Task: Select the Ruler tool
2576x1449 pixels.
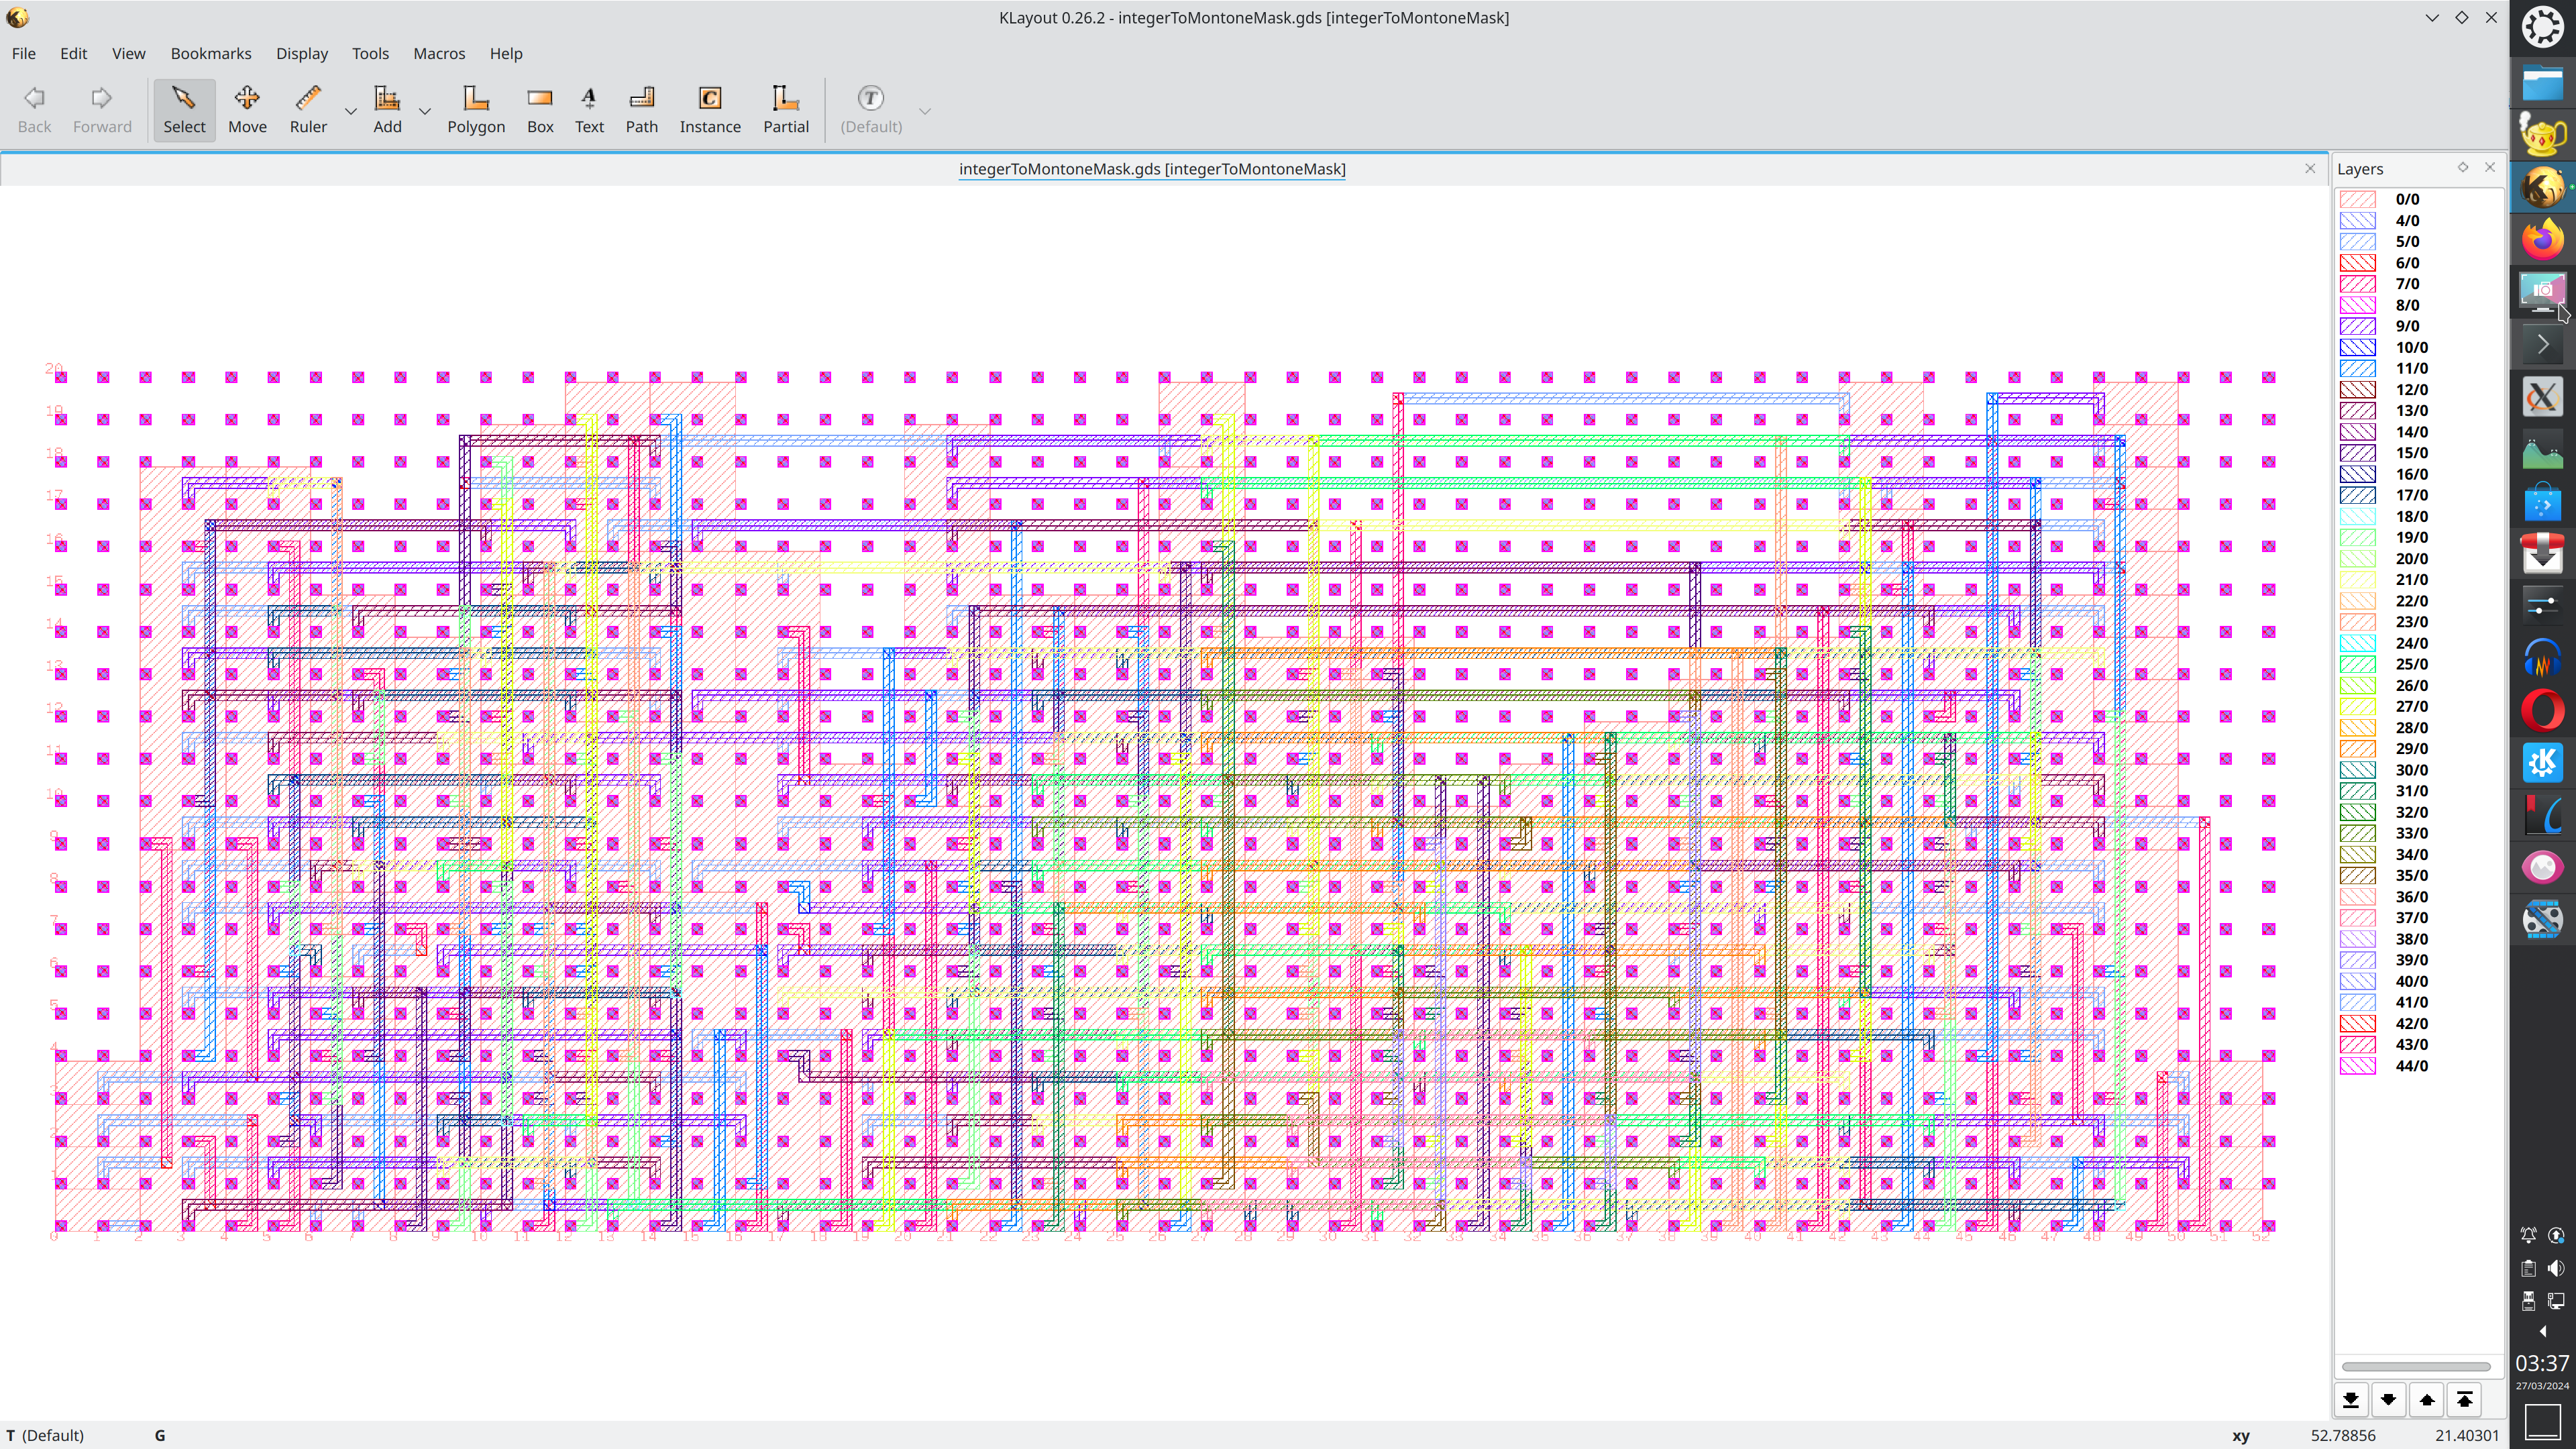Action: (308, 109)
